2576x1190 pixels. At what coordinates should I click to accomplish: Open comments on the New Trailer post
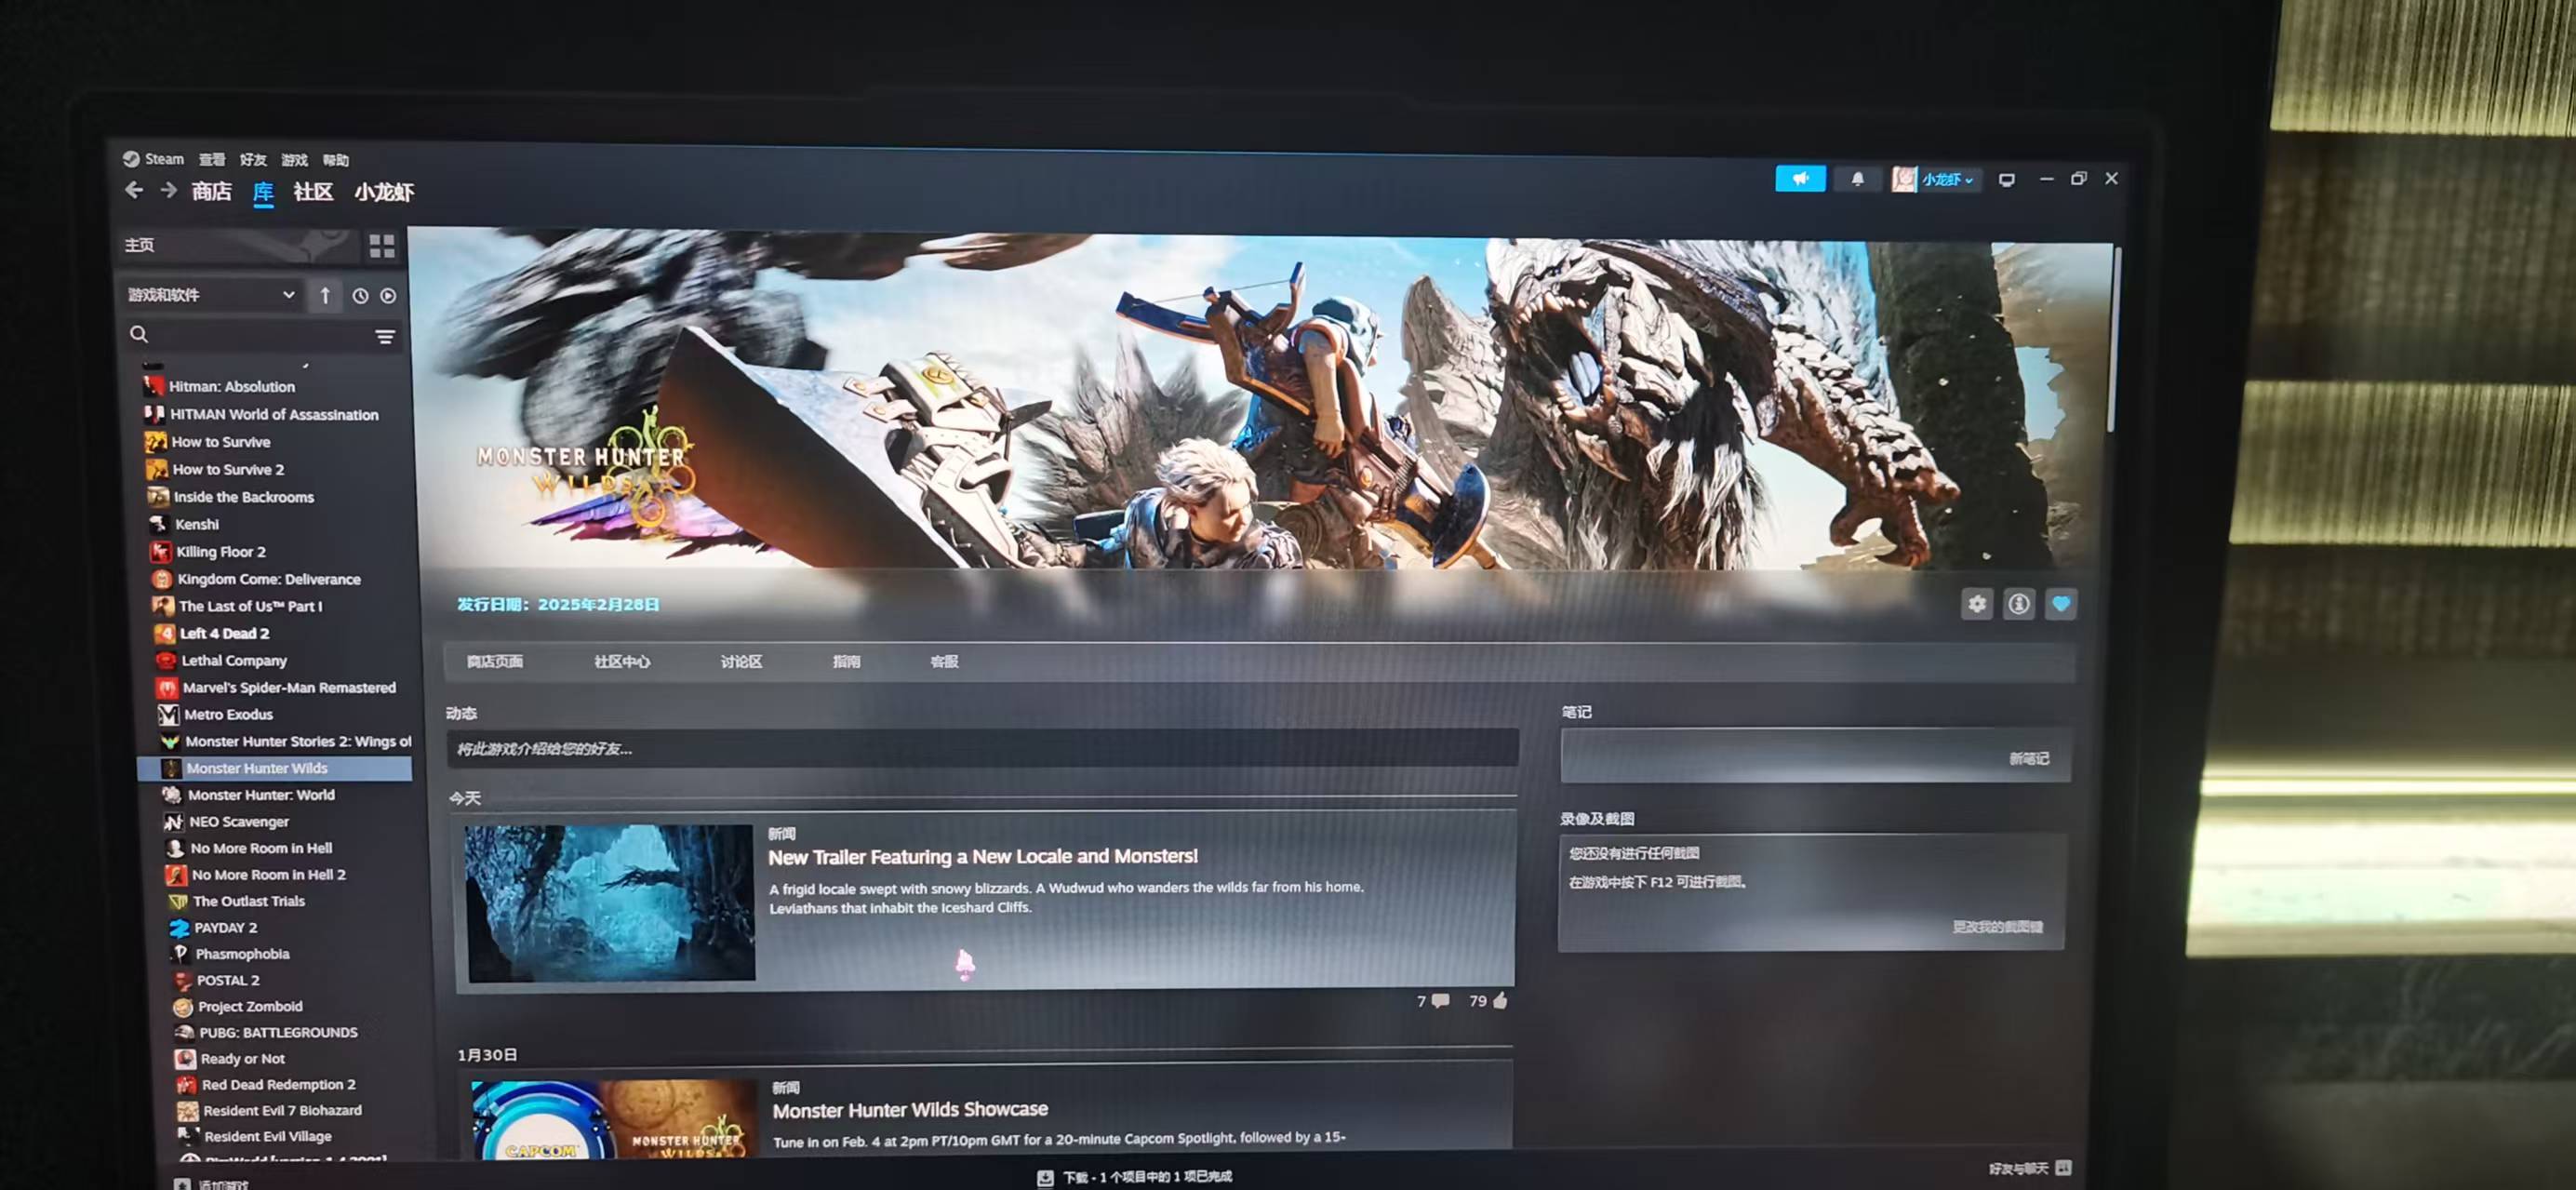click(x=1433, y=1001)
